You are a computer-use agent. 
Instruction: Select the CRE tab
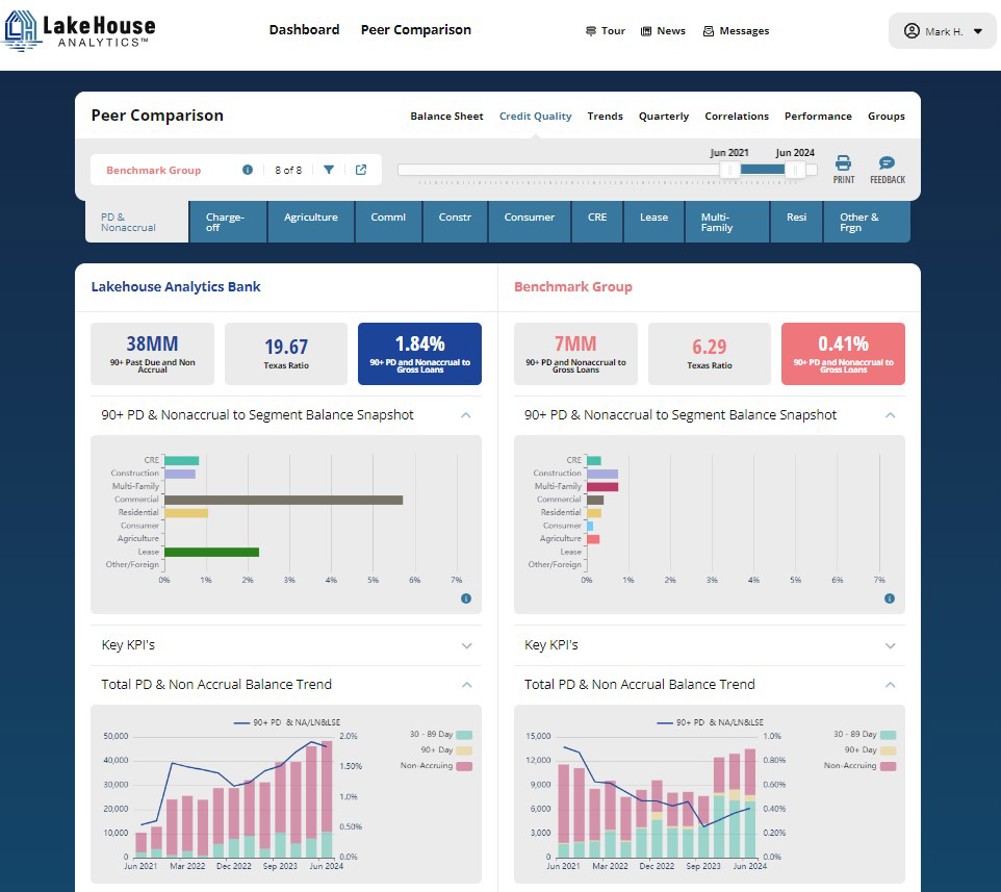pyautogui.click(x=597, y=222)
